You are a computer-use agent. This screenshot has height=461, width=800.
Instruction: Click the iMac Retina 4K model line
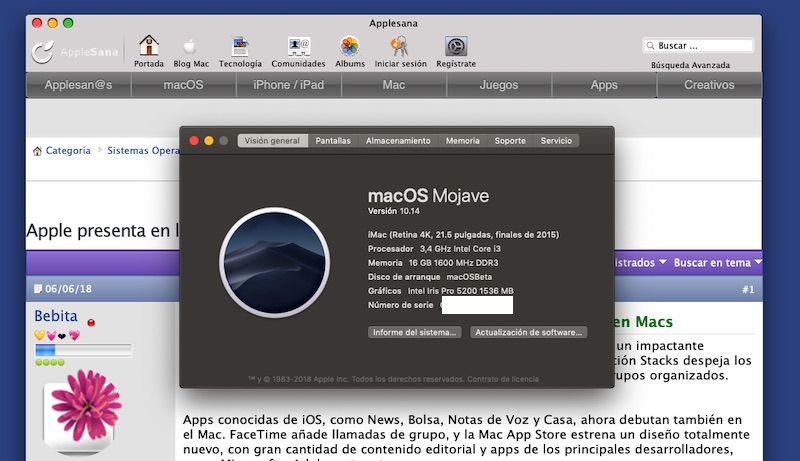click(463, 235)
